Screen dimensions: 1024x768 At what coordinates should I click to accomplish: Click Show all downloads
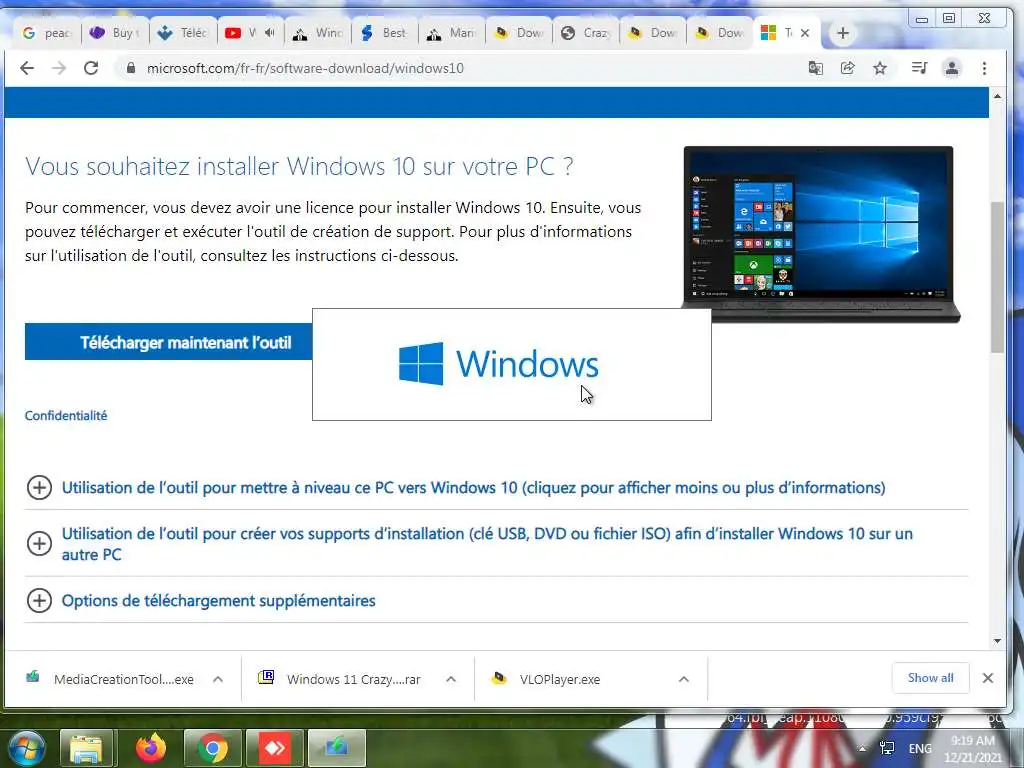[931, 678]
